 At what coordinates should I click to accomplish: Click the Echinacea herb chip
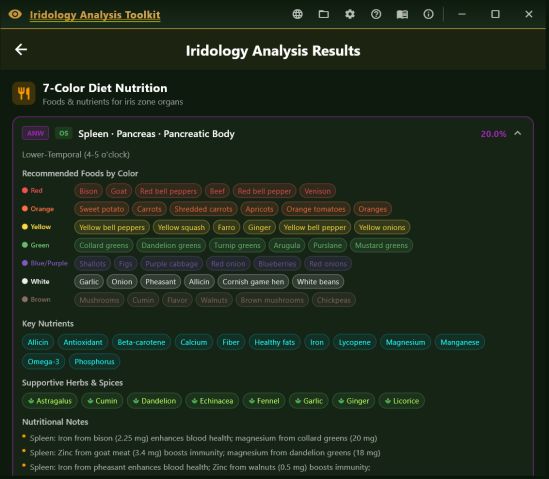(x=212, y=401)
